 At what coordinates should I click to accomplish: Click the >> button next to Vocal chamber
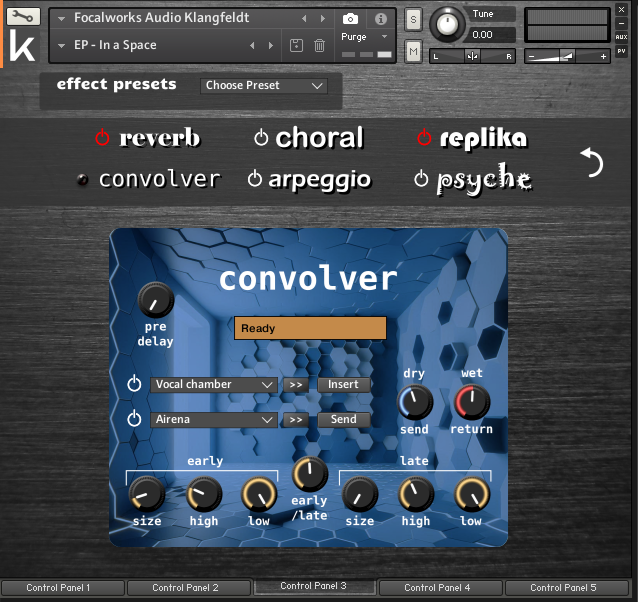pos(295,384)
